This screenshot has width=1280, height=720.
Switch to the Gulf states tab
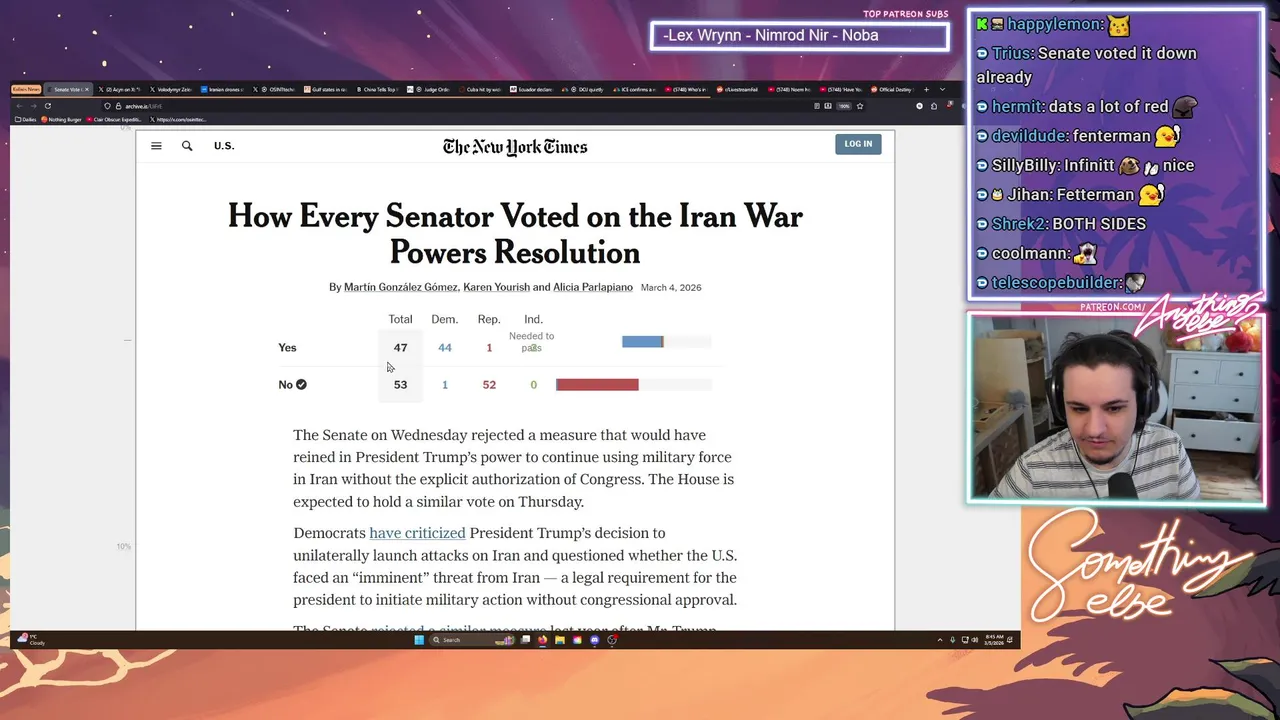(327, 90)
